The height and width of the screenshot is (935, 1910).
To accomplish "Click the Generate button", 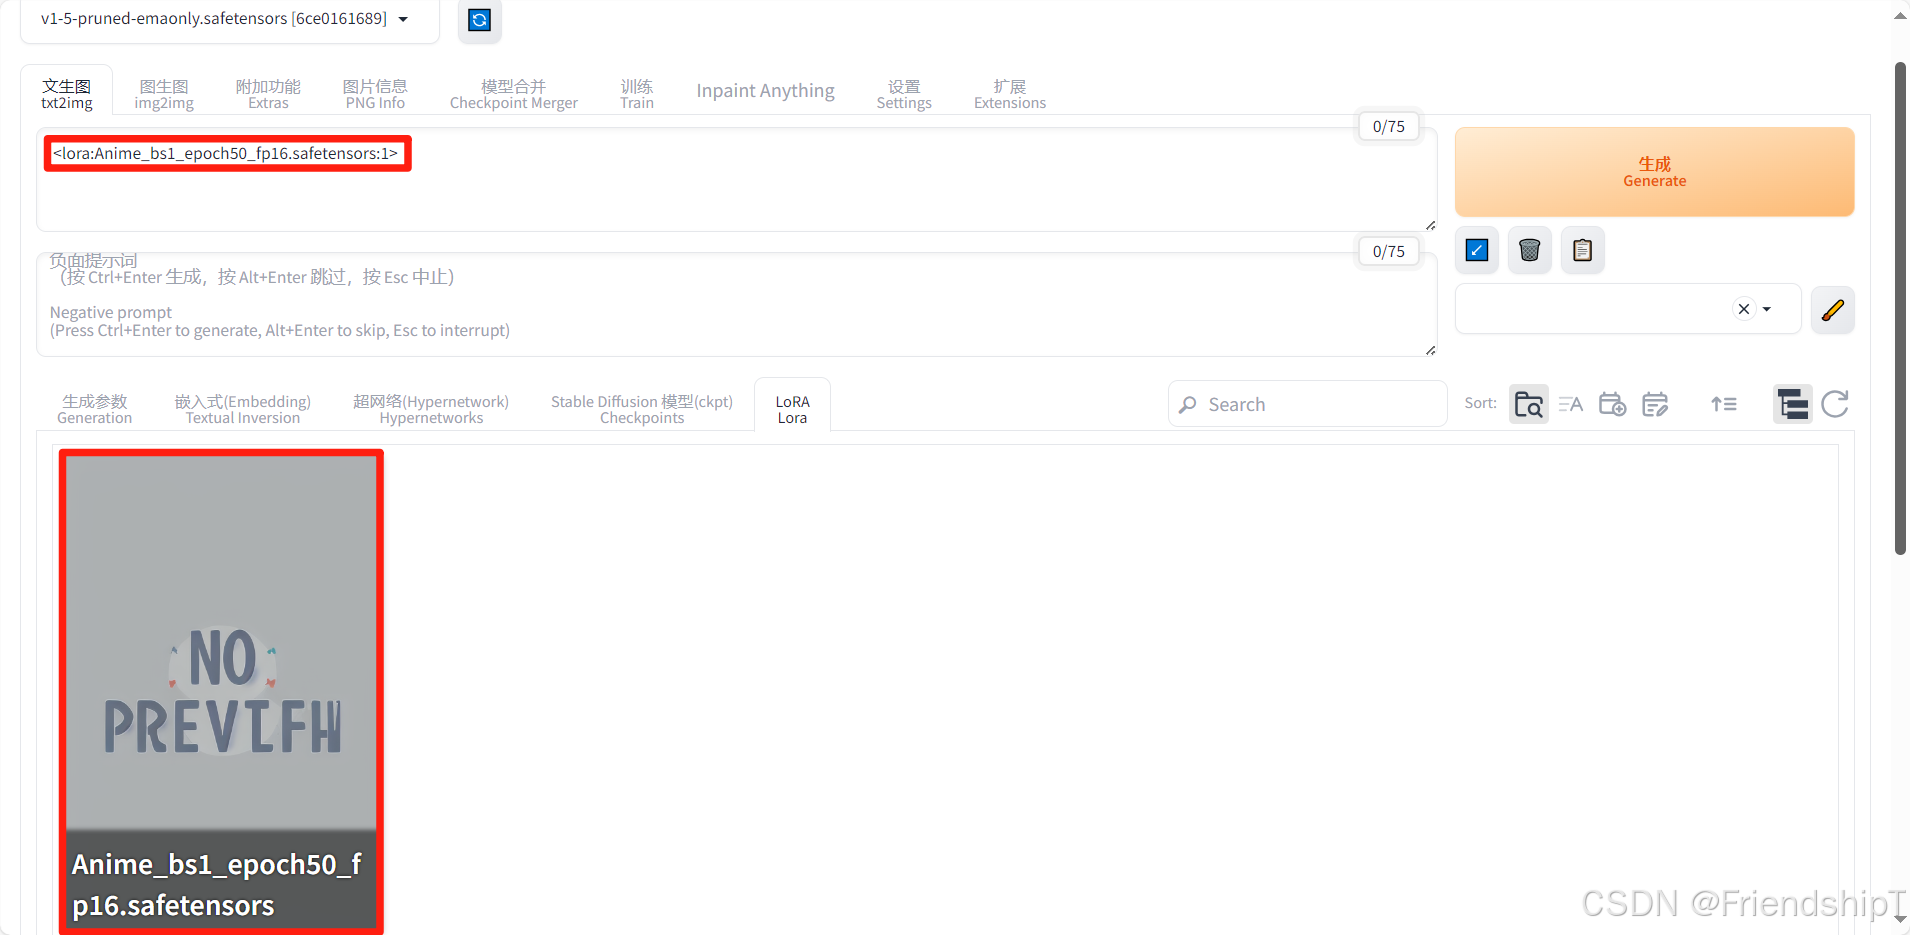I will click(x=1652, y=171).
